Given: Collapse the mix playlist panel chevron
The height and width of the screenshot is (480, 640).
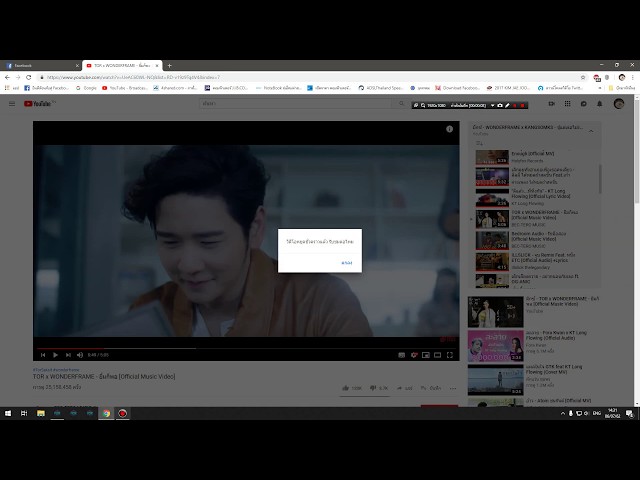Looking at the screenshot, I should 591,131.
